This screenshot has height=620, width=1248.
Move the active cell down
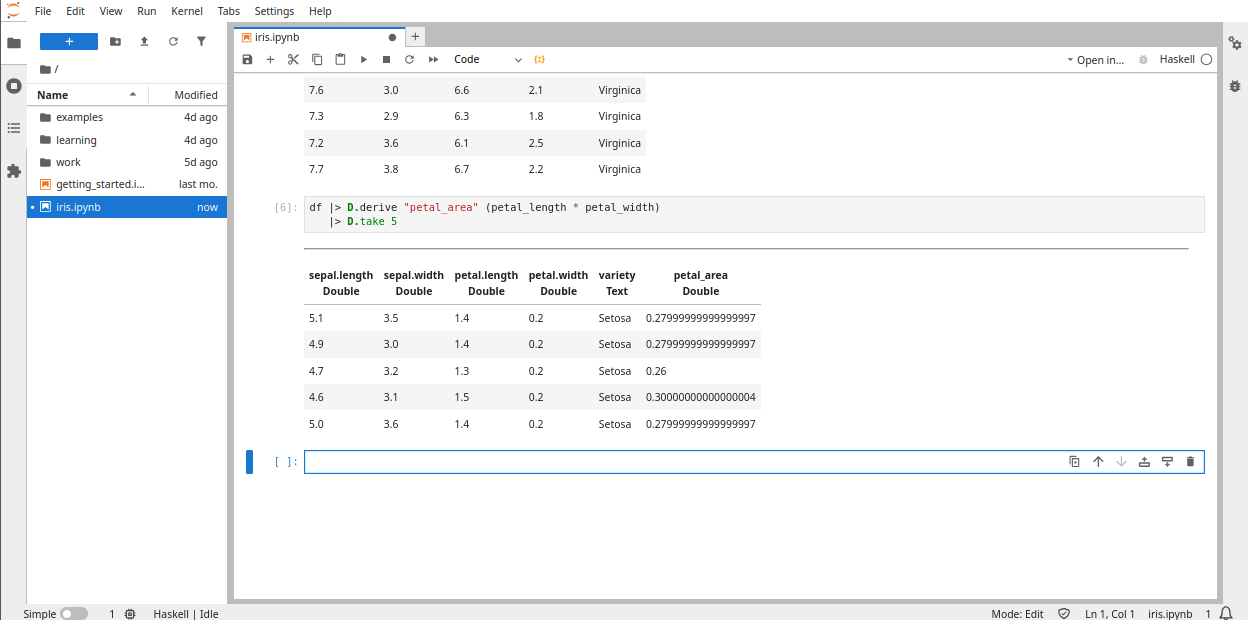1121,462
